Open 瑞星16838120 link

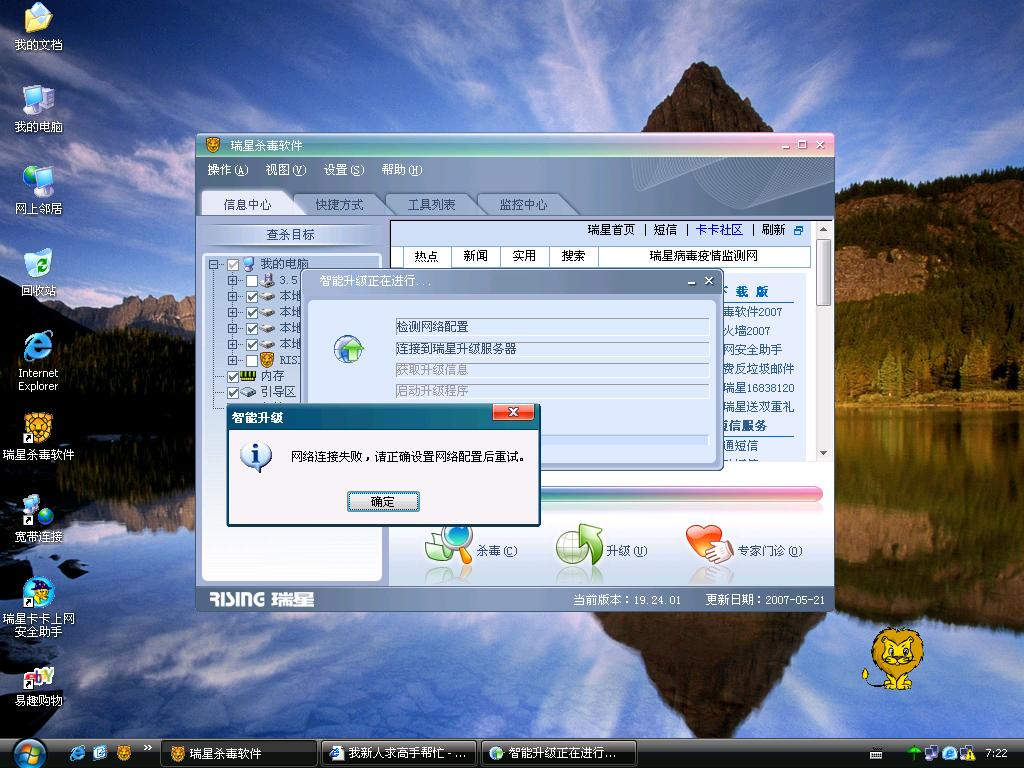click(758, 388)
